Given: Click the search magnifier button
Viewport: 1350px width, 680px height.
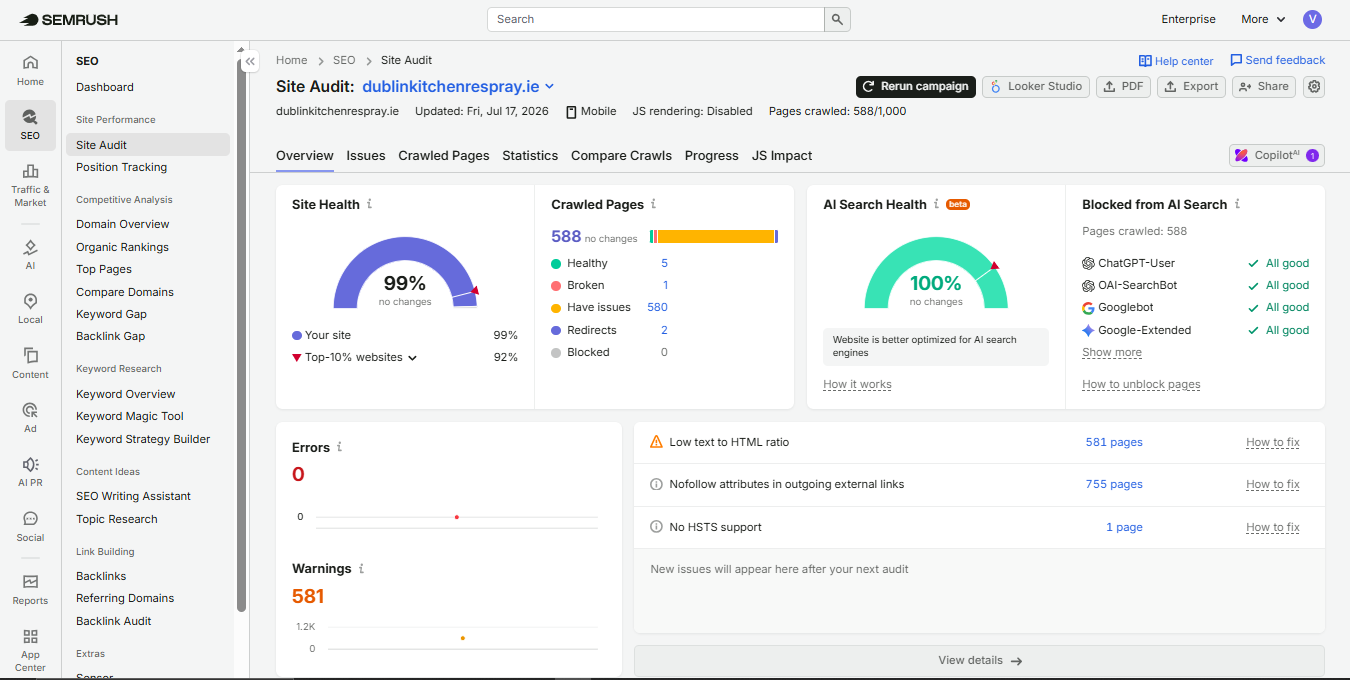Looking at the screenshot, I should click(x=837, y=19).
